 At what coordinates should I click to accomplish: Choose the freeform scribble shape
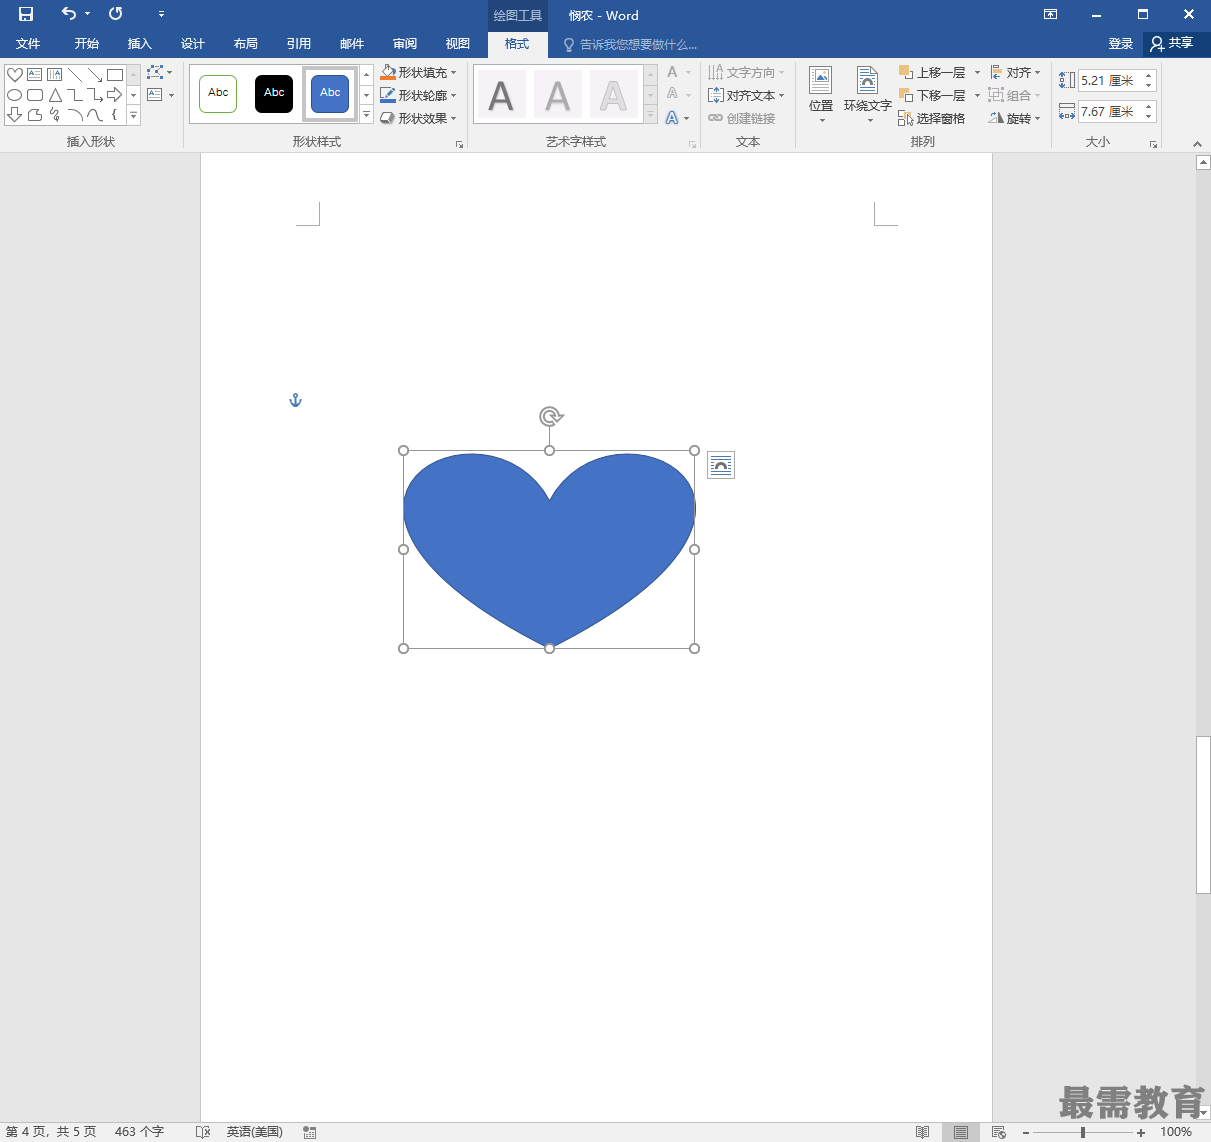coord(55,115)
